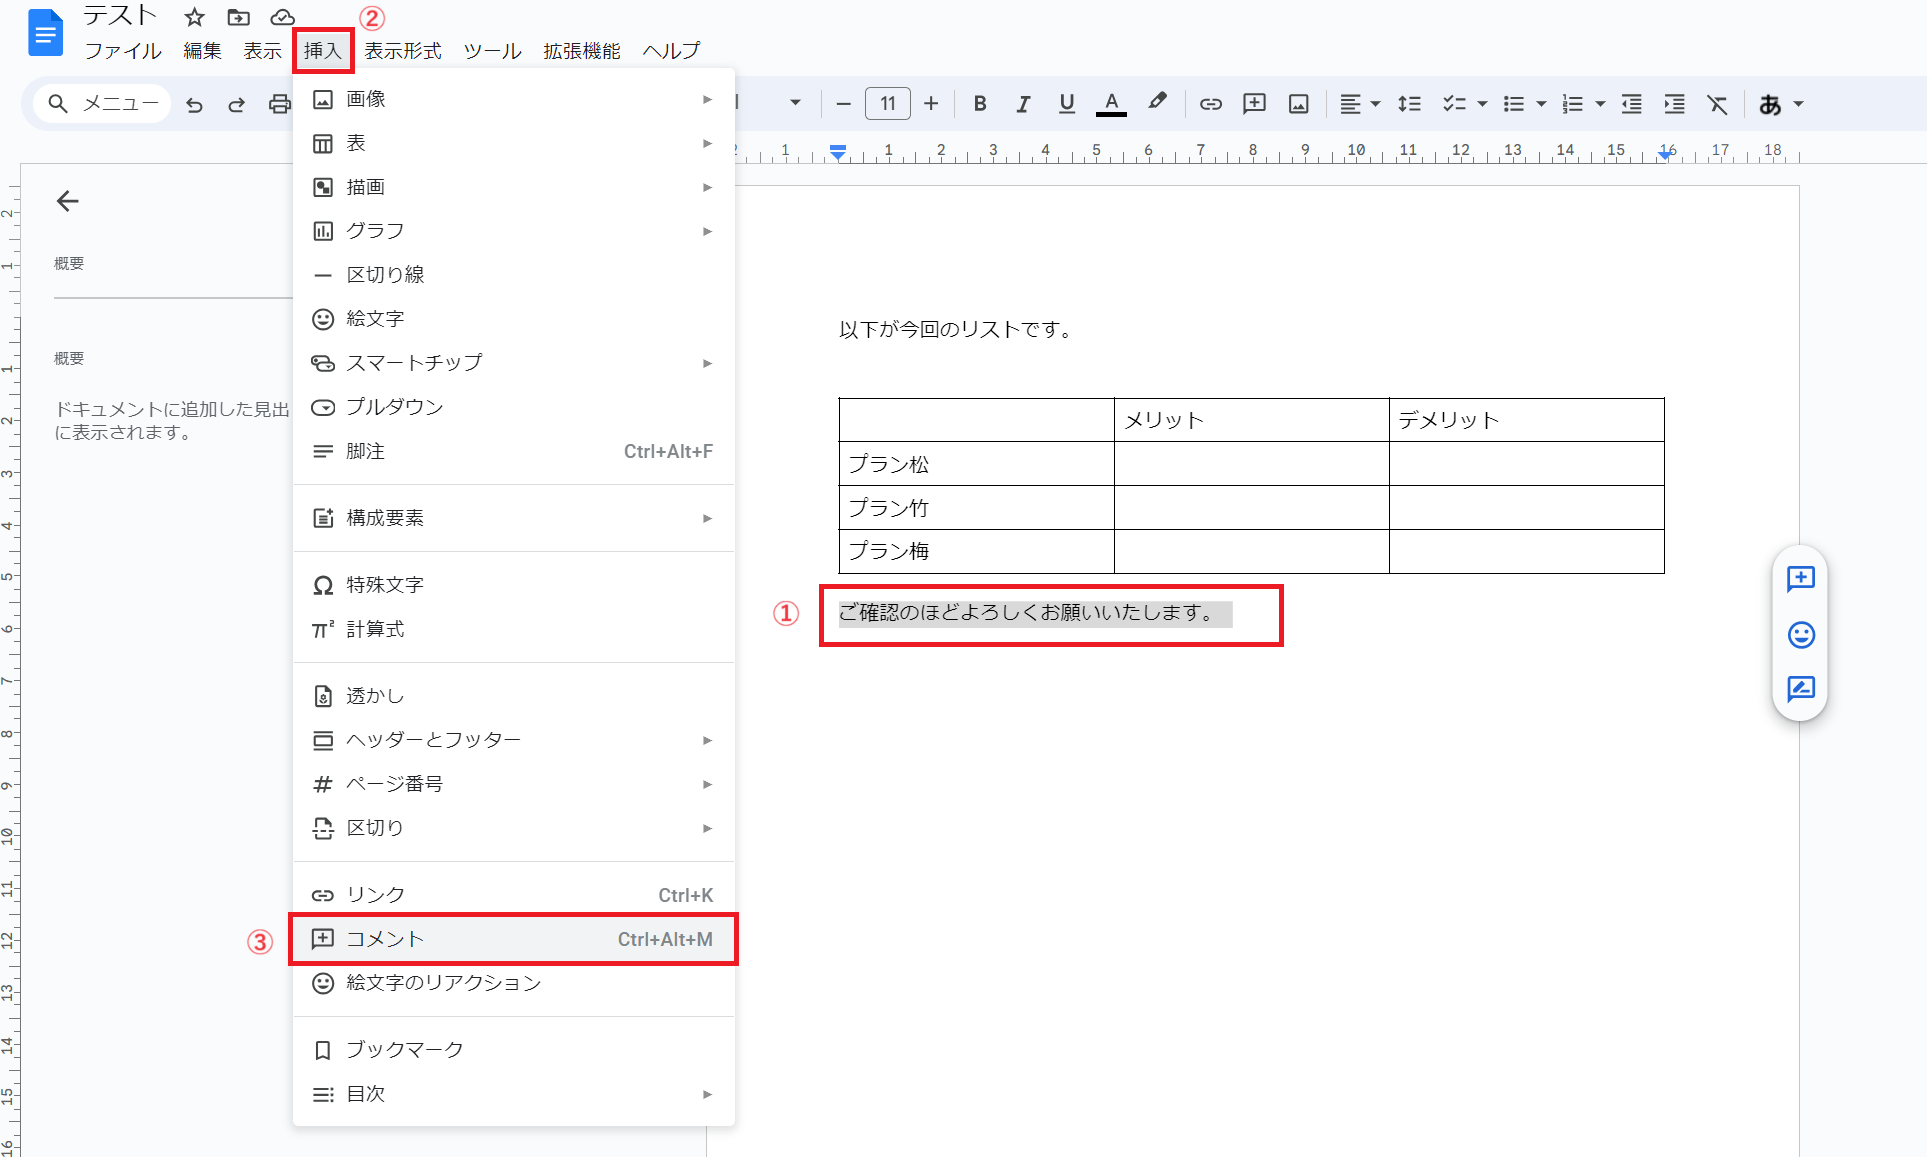
Task: Select the highlight color pen icon
Action: coord(1157,102)
